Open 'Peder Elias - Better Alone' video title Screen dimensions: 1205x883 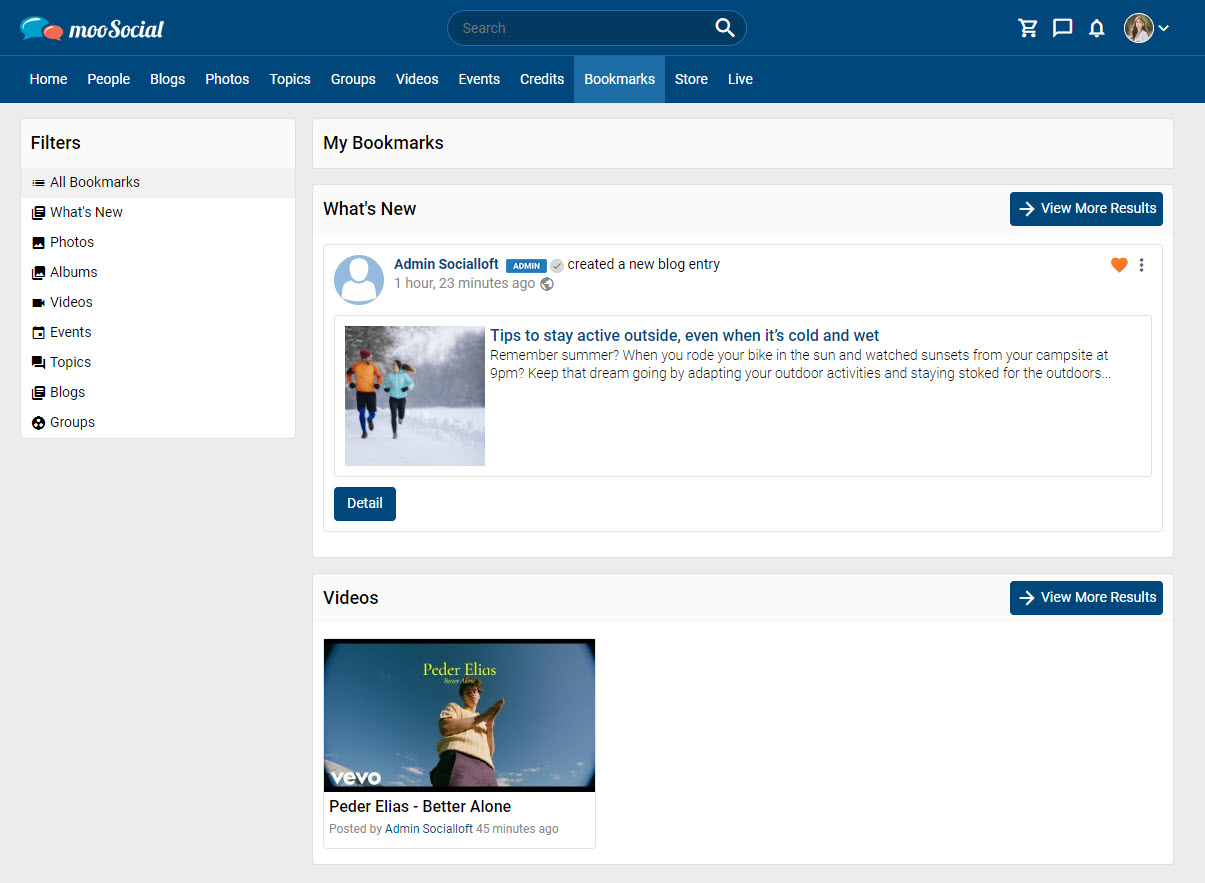(420, 806)
